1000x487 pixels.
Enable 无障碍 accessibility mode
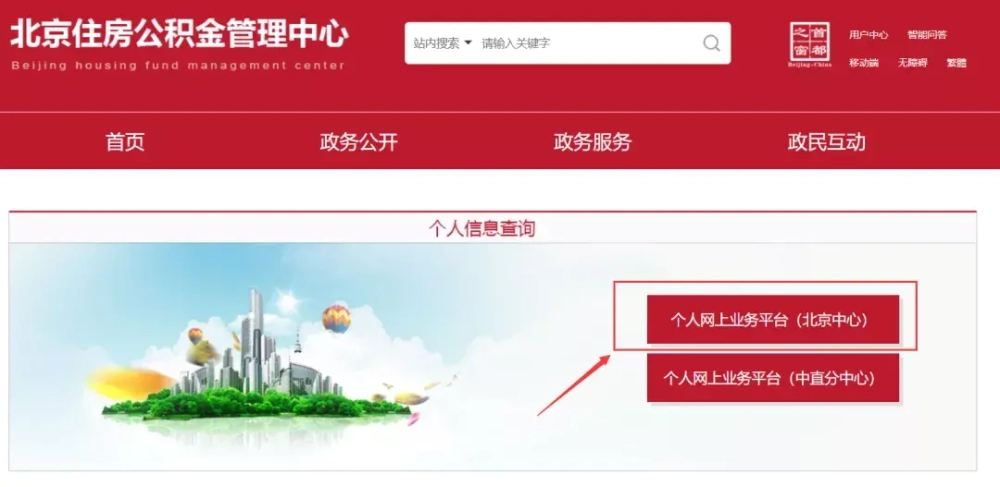(912, 62)
